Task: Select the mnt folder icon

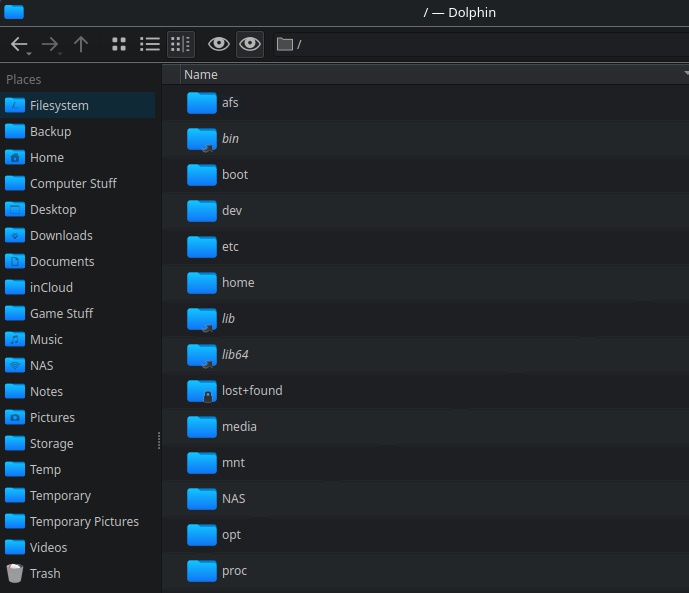Action: click(202, 463)
